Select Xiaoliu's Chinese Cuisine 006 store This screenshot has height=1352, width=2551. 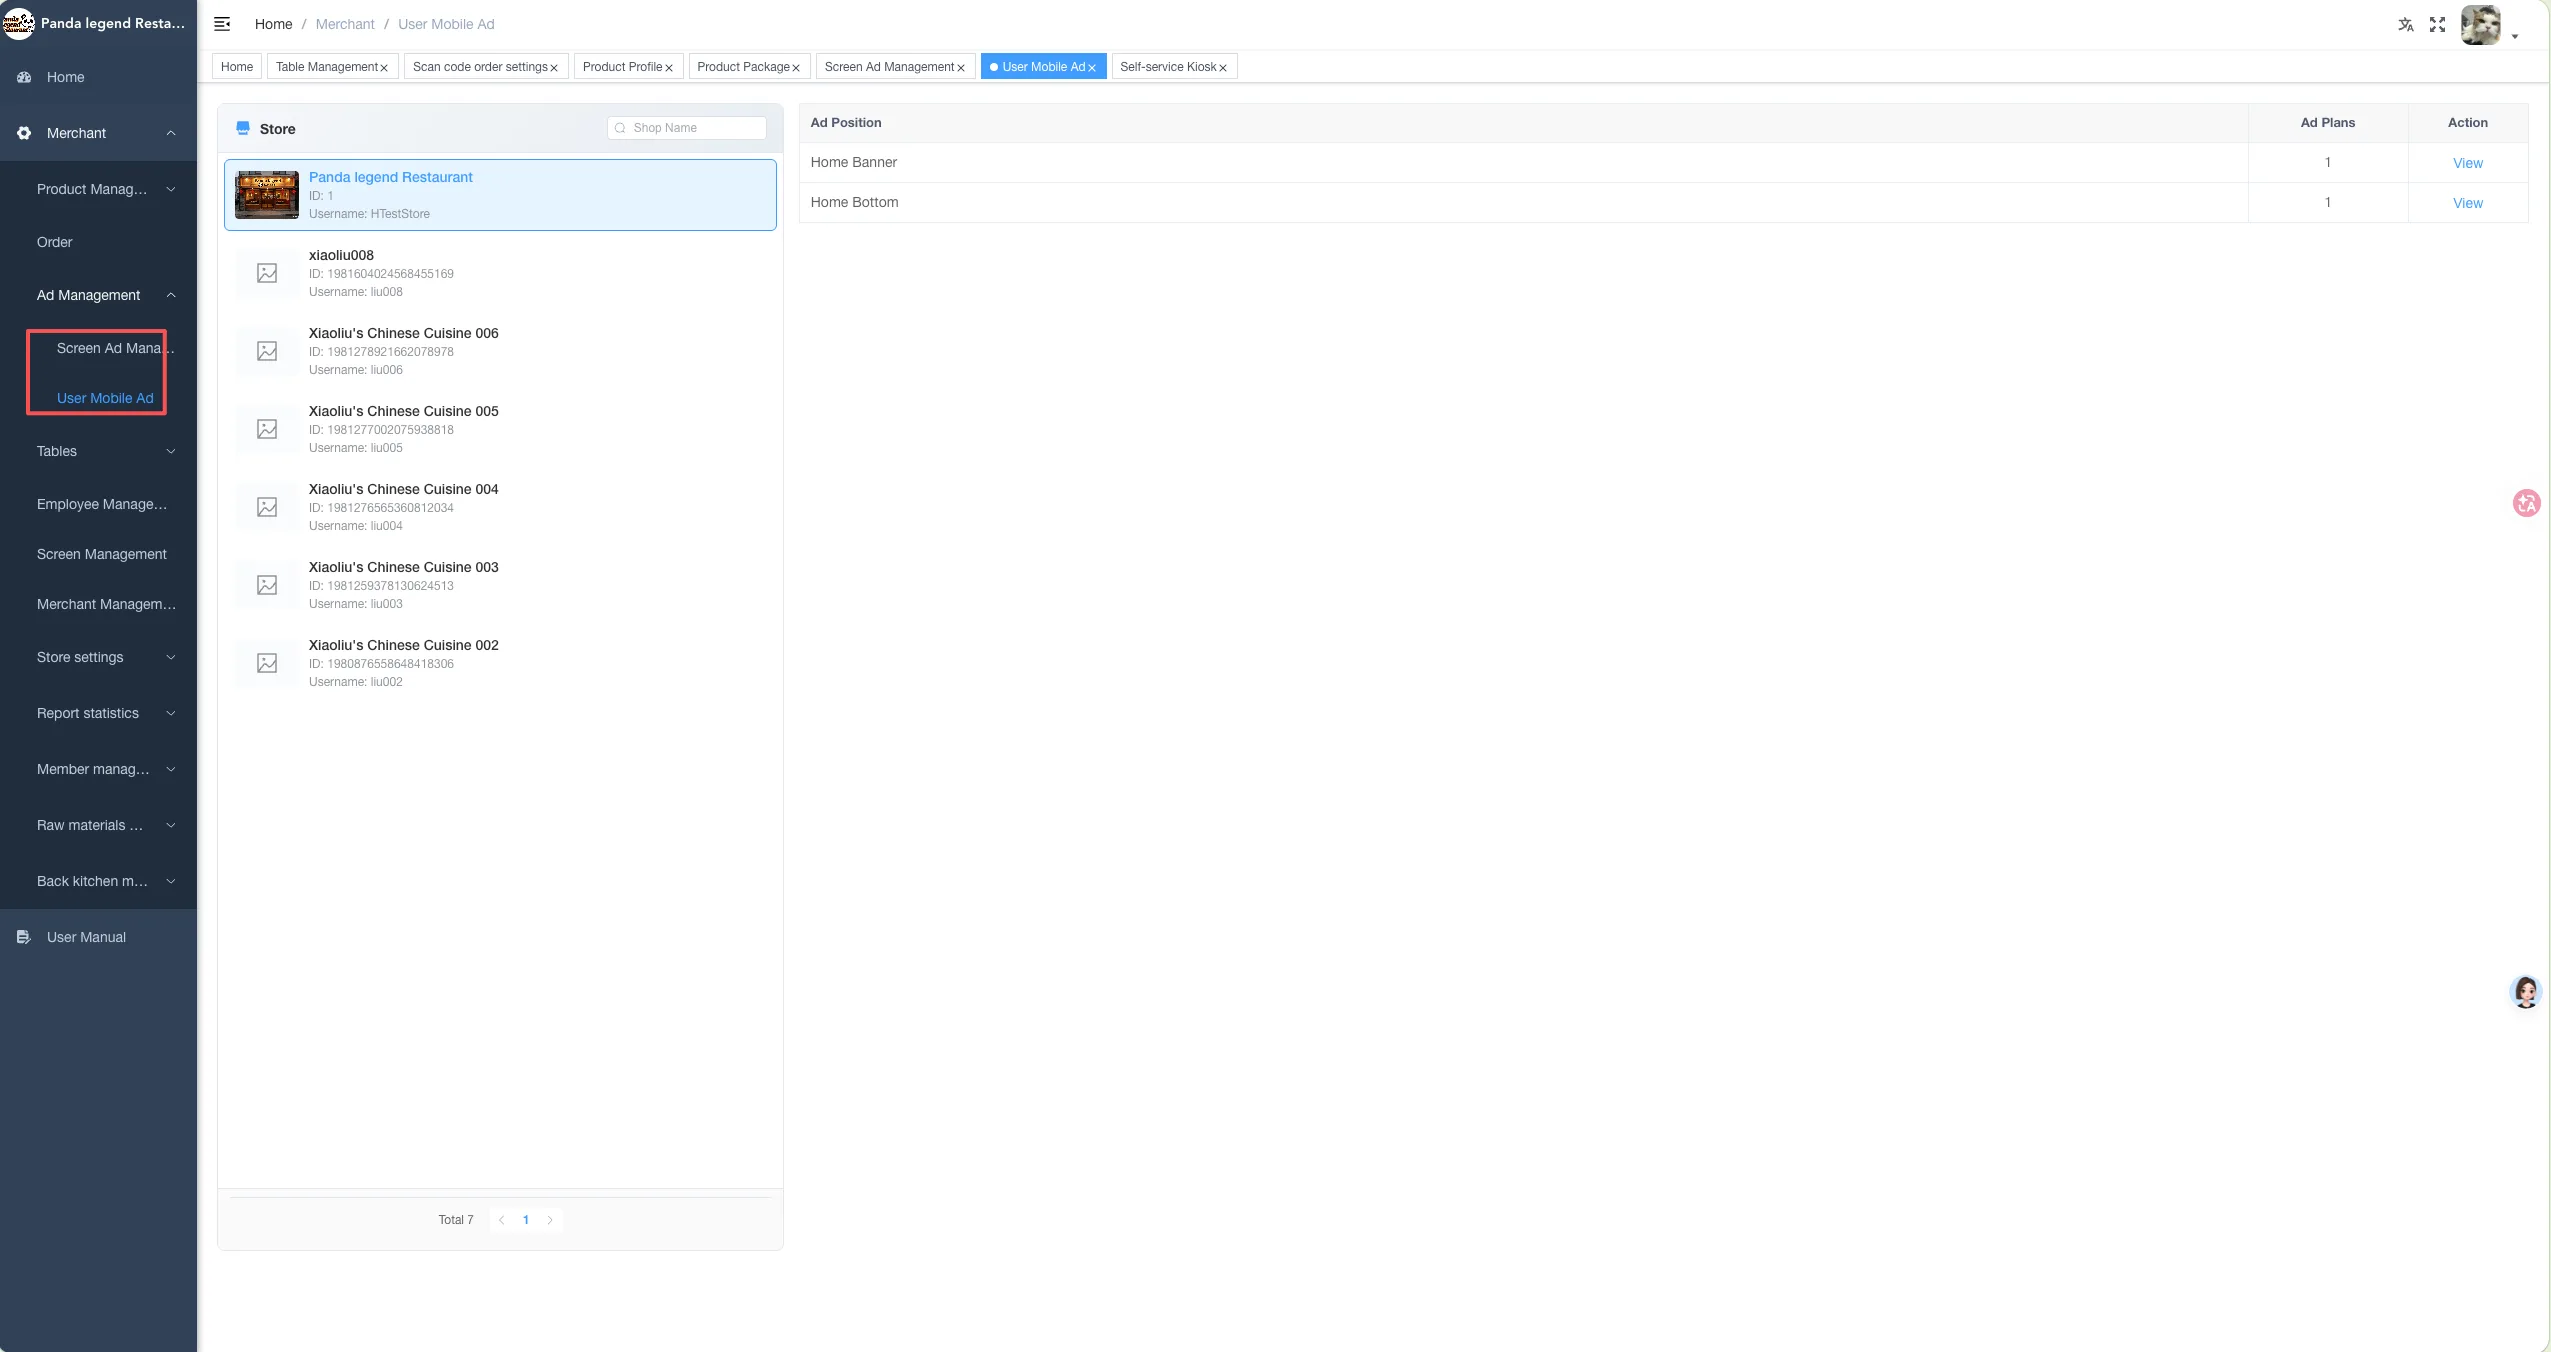click(500, 351)
